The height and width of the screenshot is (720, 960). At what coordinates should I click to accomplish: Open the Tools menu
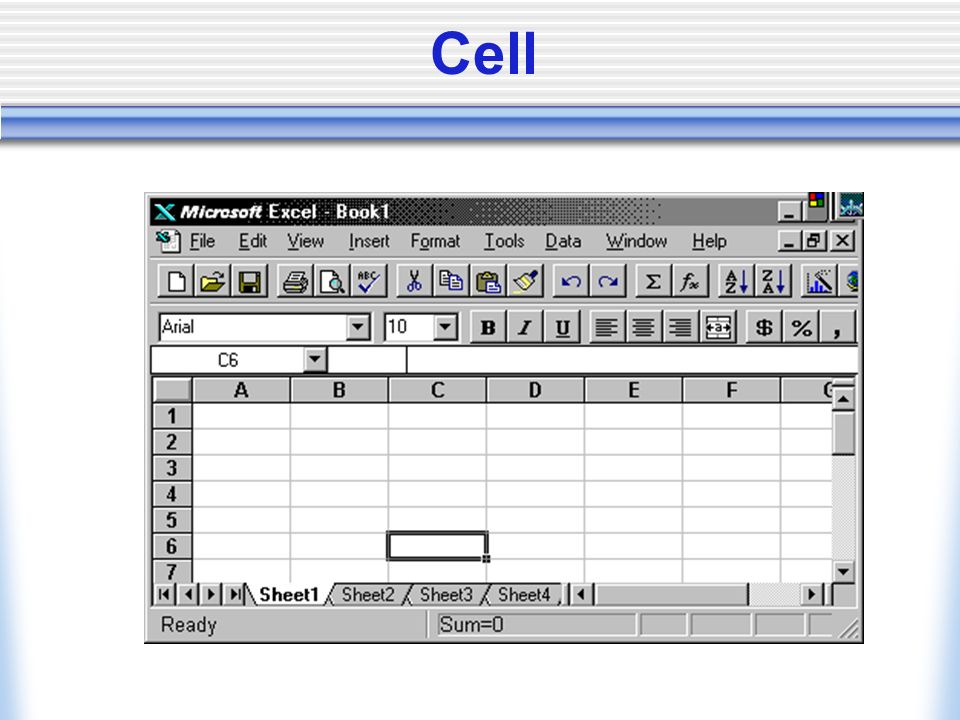(504, 241)
